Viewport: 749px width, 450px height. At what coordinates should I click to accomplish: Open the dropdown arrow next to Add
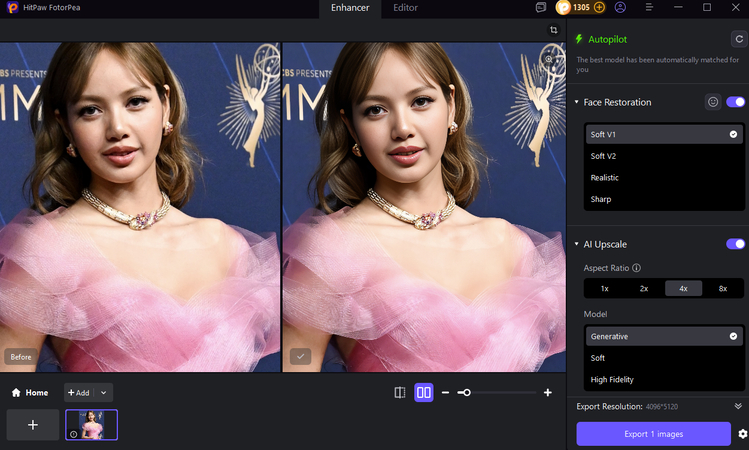(104, 393)
